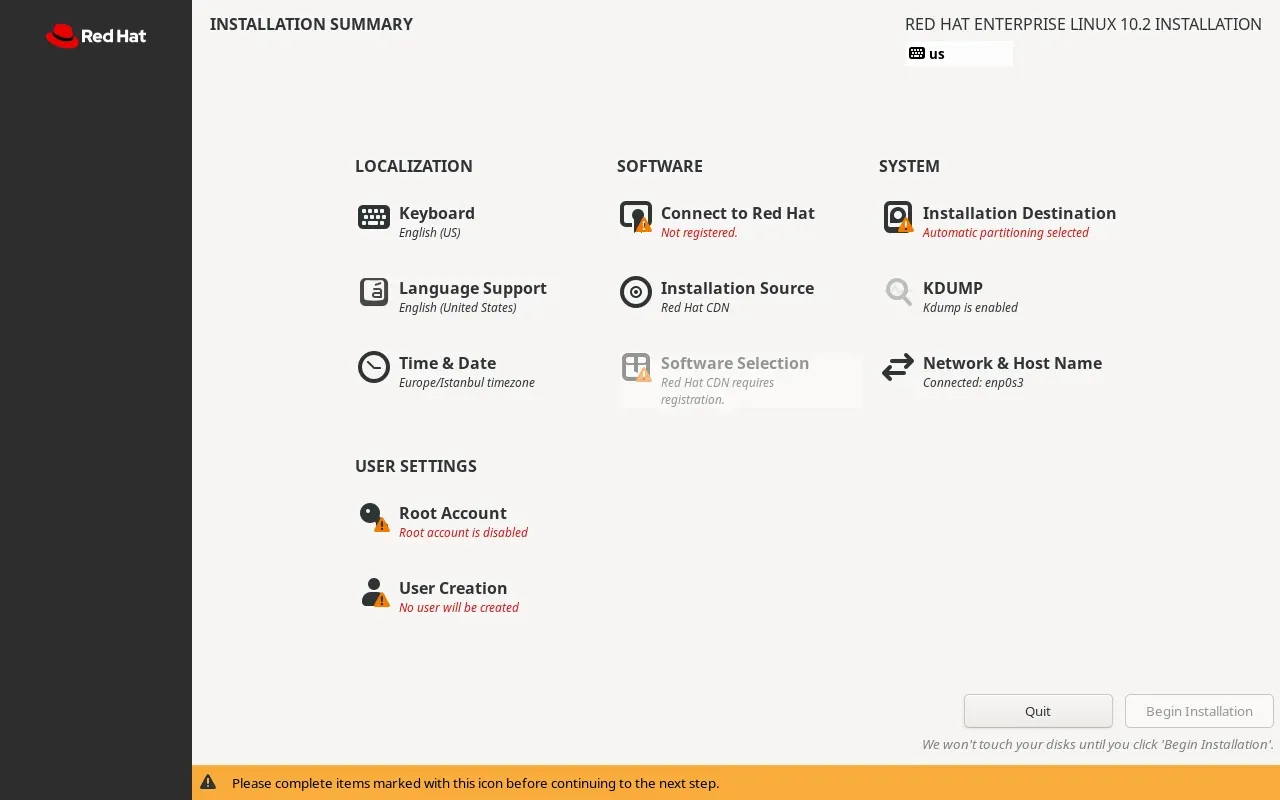Click the 'English (United States)' language status

[458, 308]
